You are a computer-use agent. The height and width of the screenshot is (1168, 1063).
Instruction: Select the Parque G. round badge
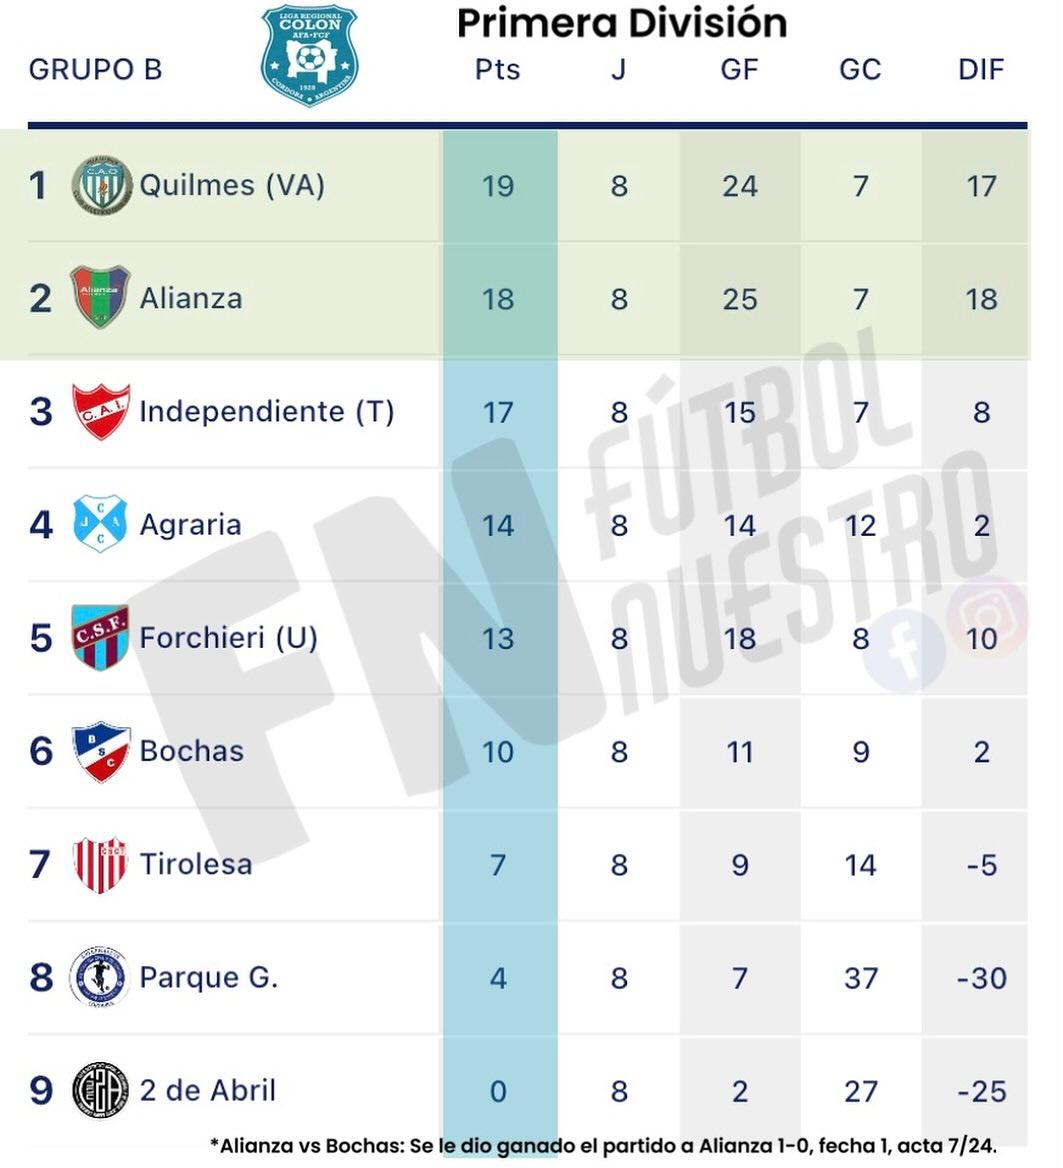100,977
